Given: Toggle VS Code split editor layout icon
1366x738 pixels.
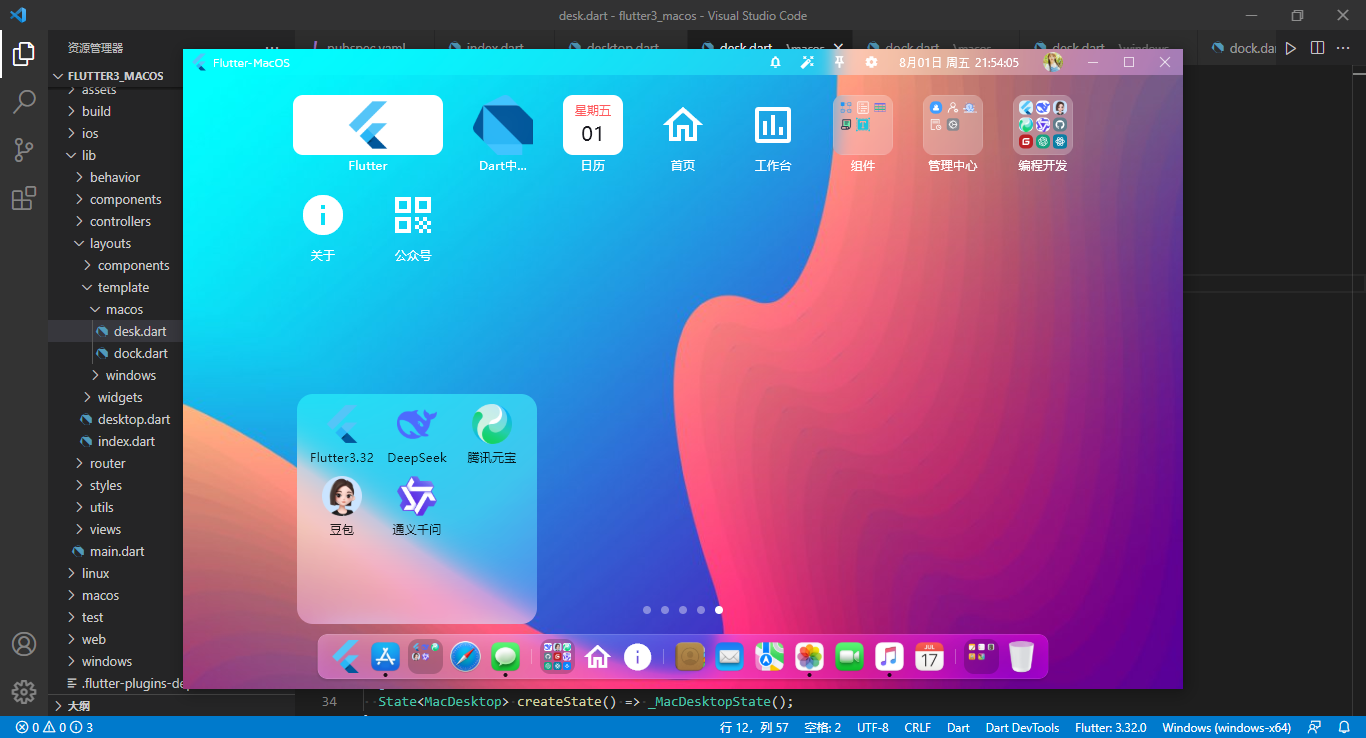Looking at the screenshot, I should 1317,48.
